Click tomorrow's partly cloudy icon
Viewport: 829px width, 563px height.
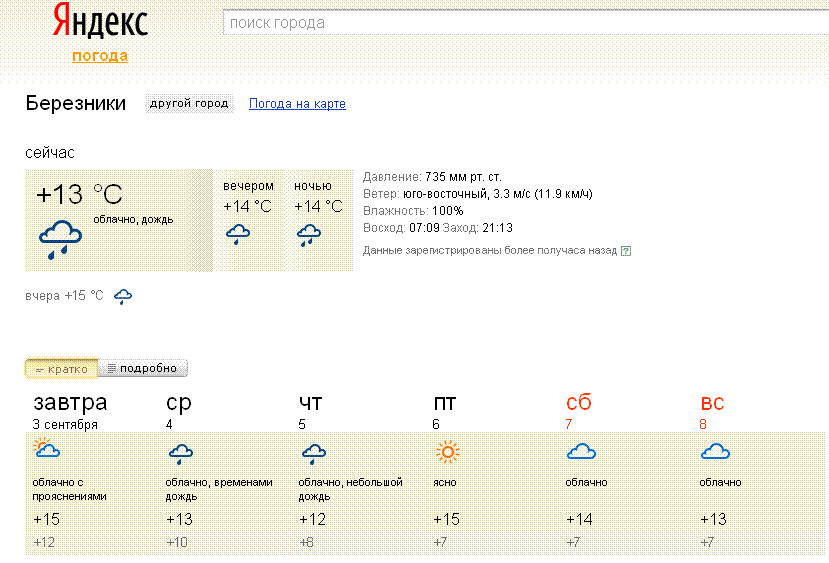[46, 451]
